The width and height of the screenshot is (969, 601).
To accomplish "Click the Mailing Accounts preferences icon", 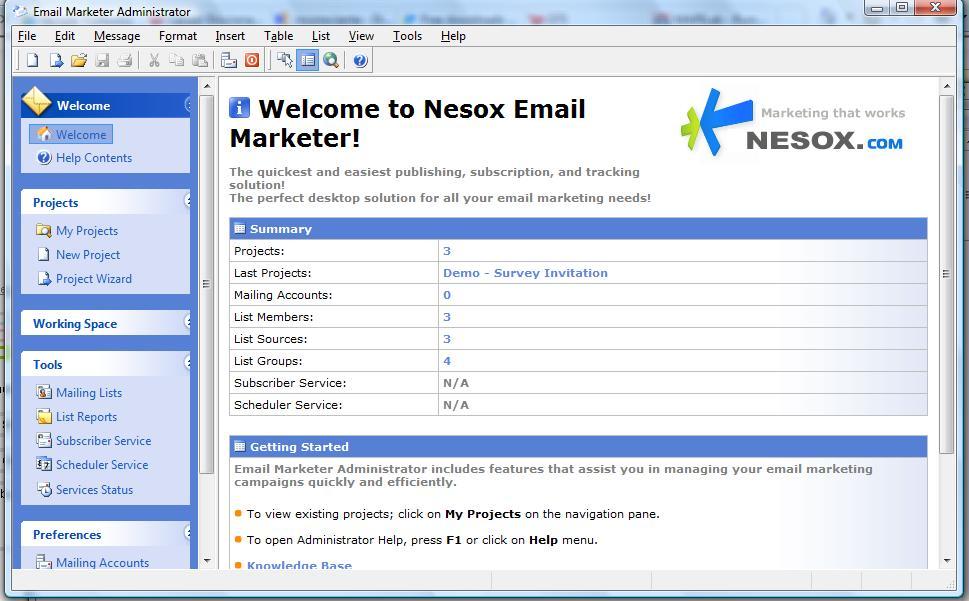I will point(44,562).
